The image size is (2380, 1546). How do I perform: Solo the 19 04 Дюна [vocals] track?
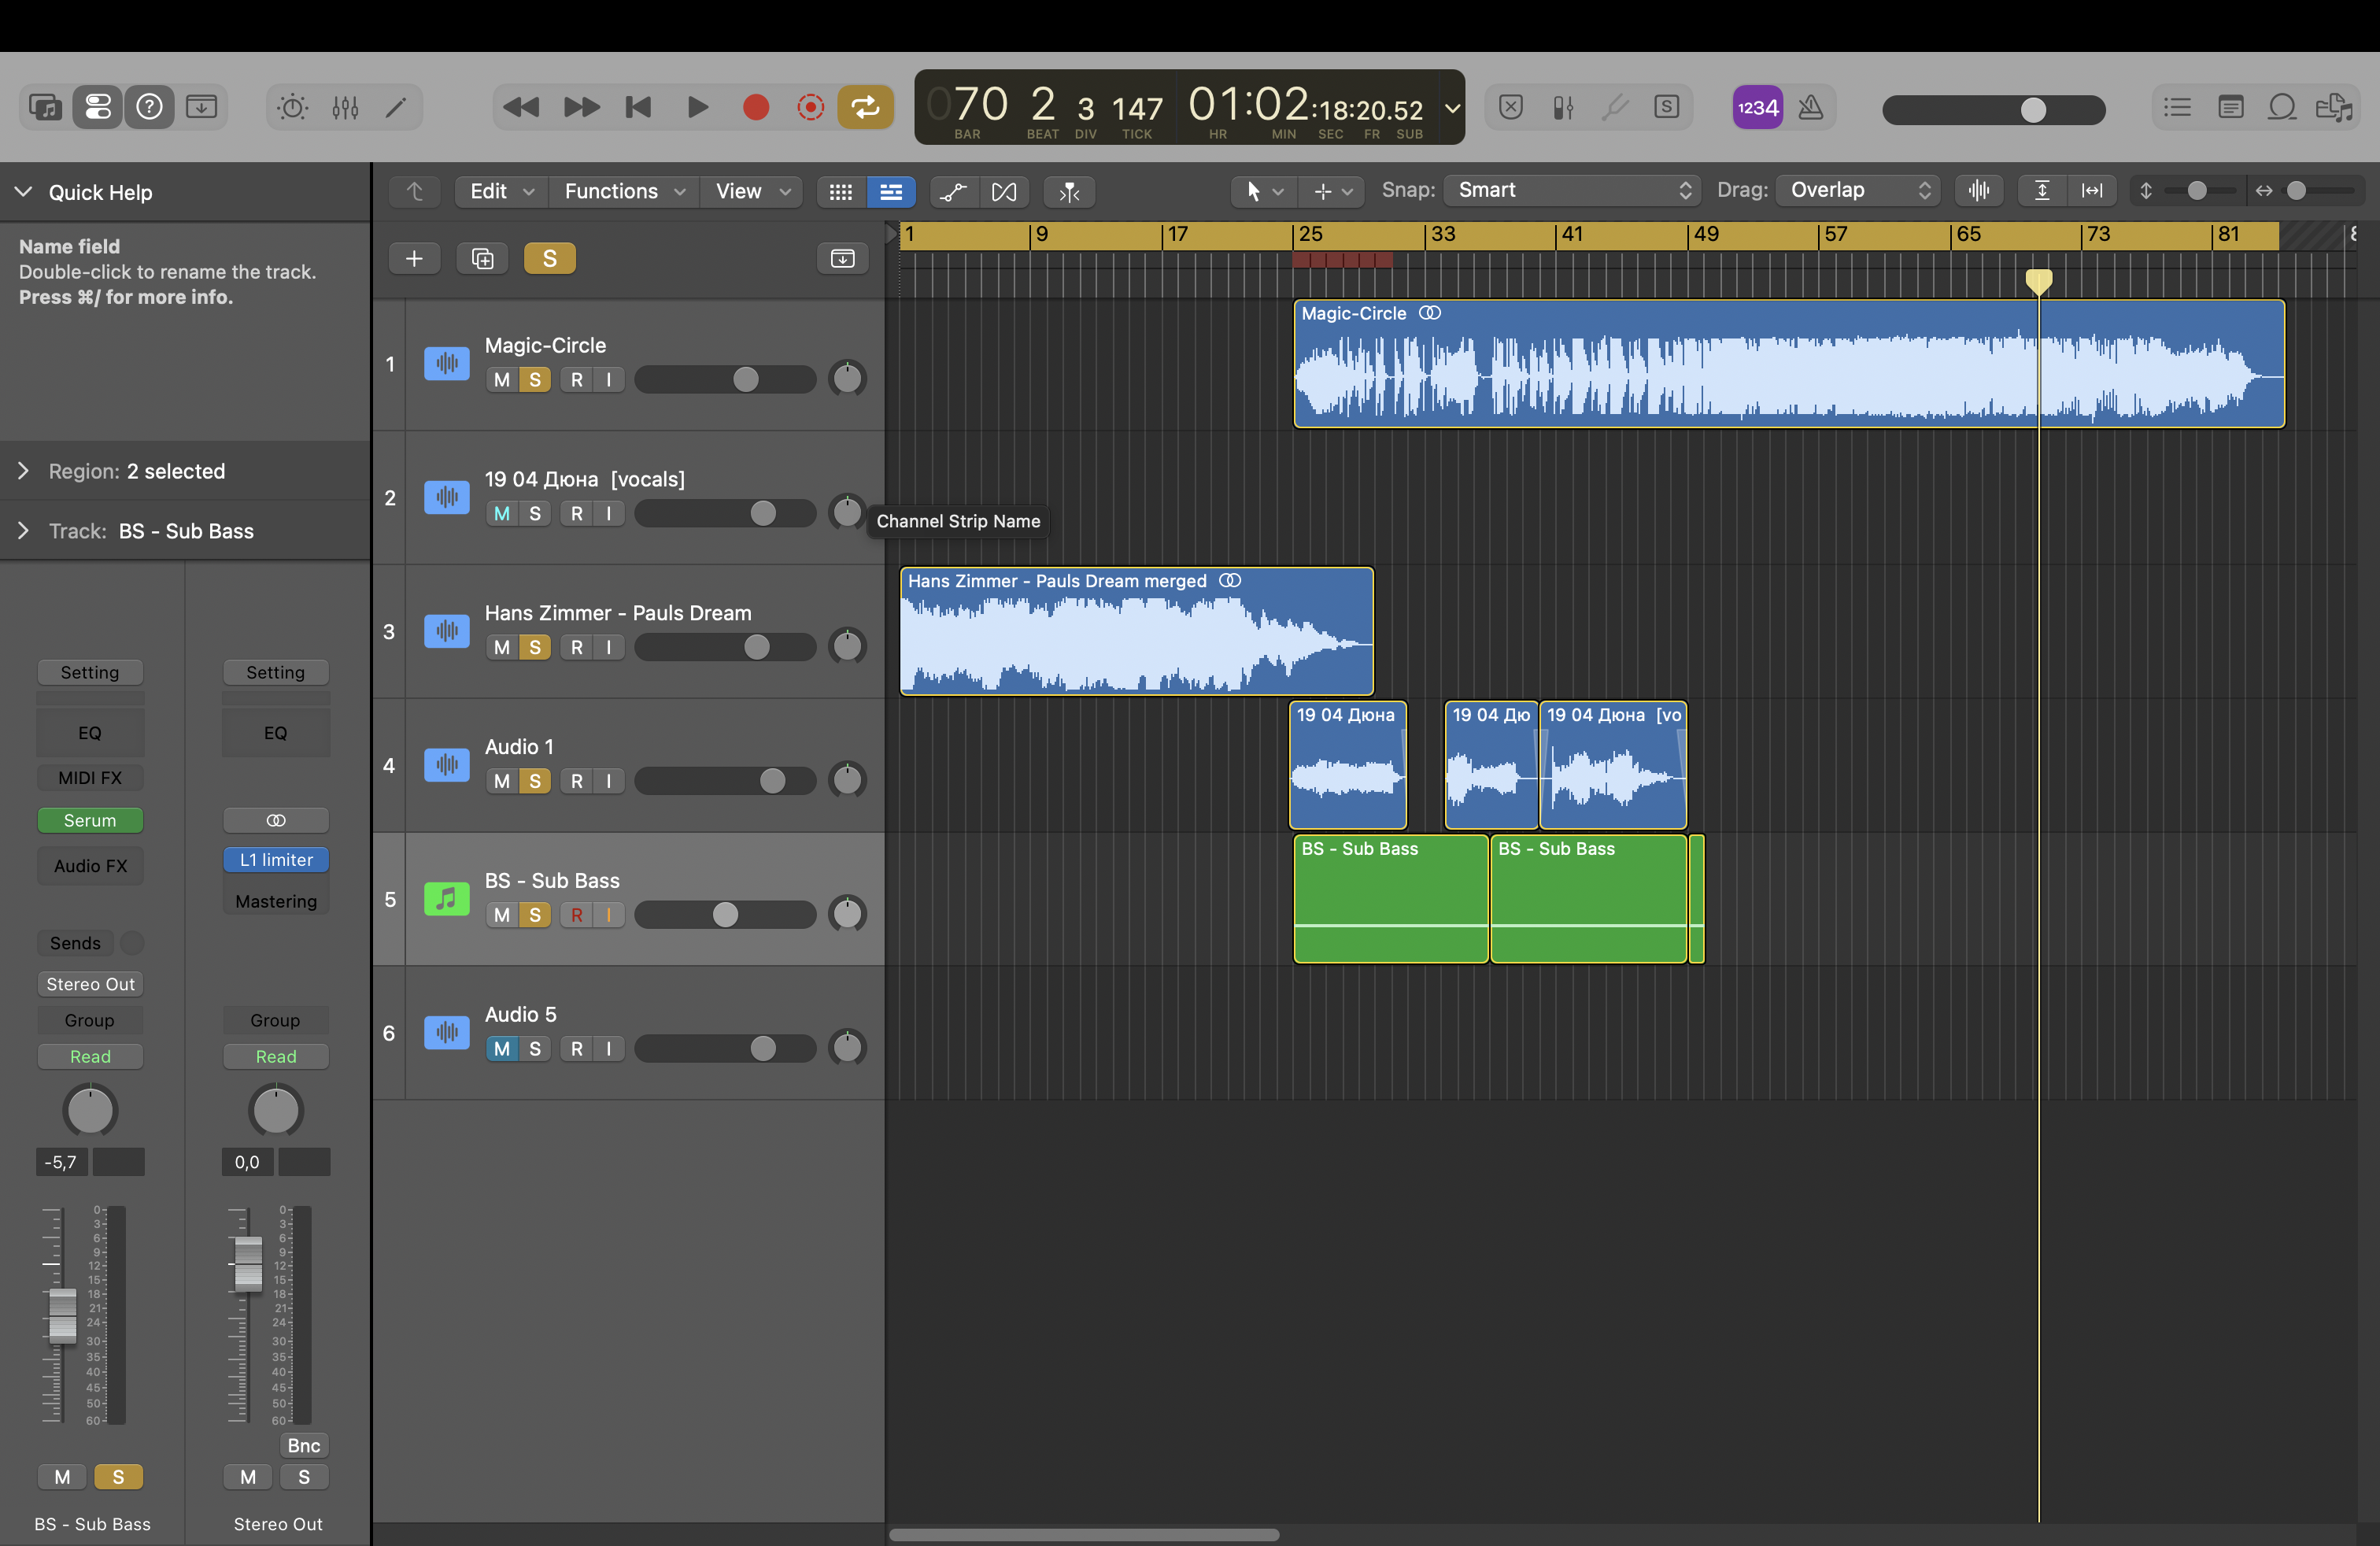[x=535, y=513]
